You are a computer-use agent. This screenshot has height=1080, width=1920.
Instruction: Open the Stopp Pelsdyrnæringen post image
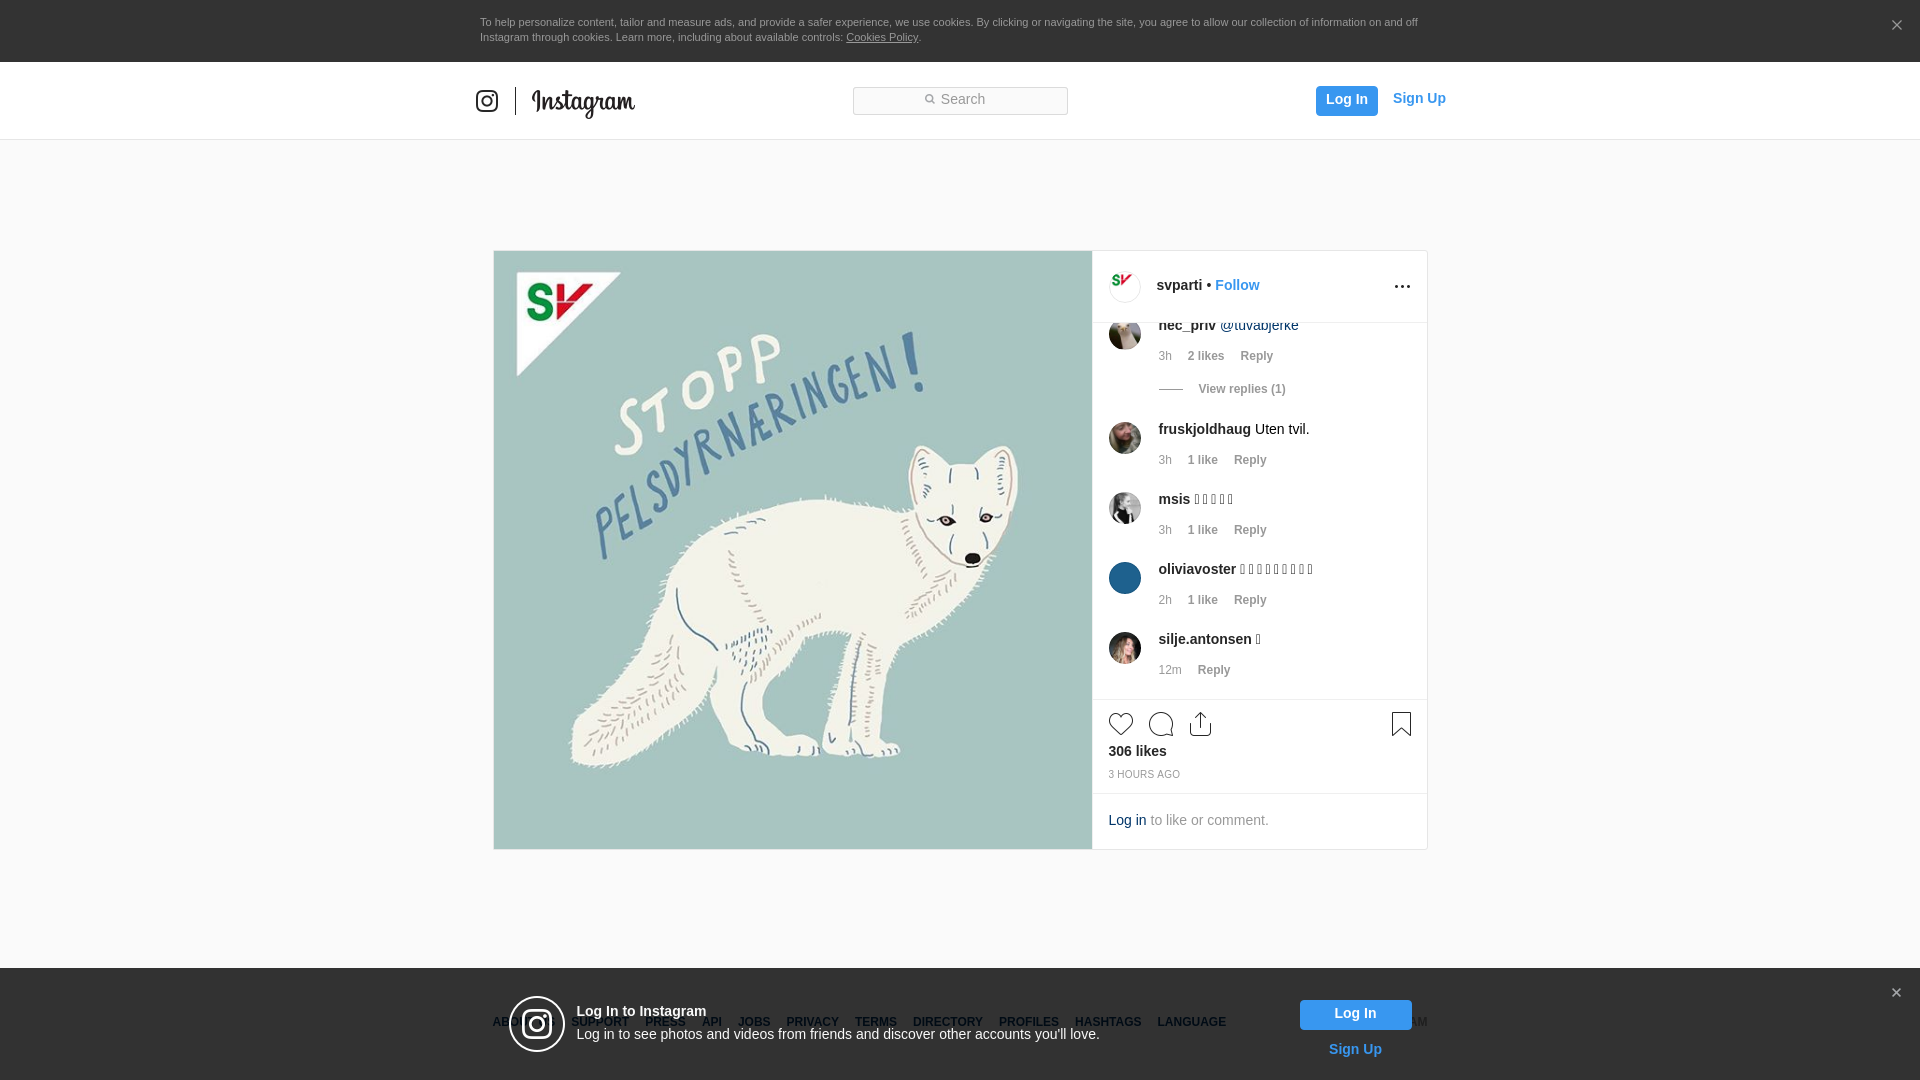[x=792, y=550]
